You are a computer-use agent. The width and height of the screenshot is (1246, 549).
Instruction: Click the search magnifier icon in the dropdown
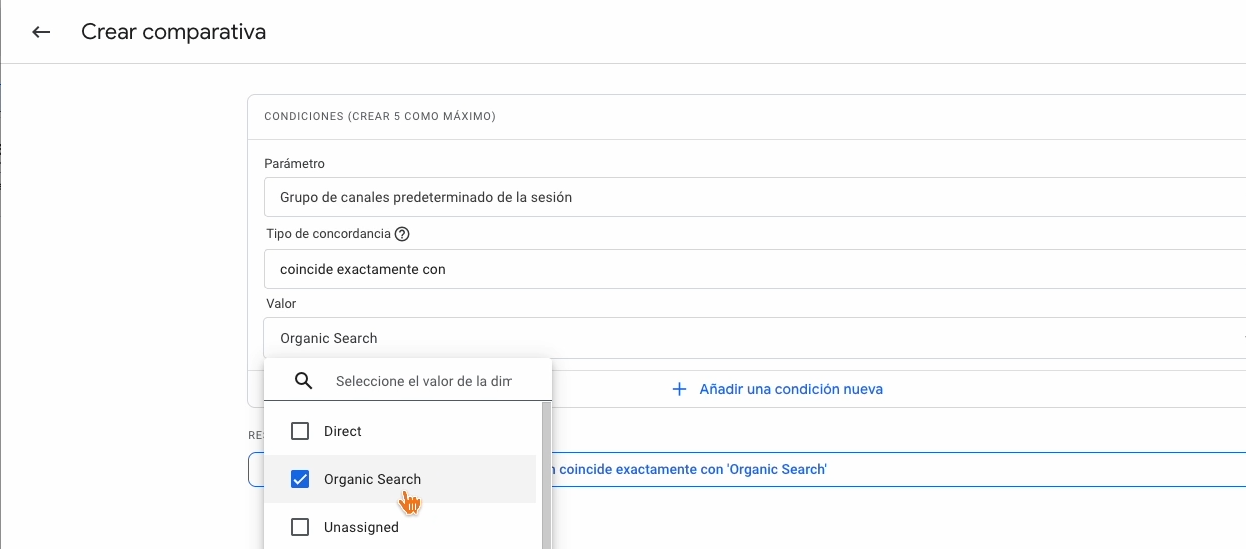click(304, 381)
